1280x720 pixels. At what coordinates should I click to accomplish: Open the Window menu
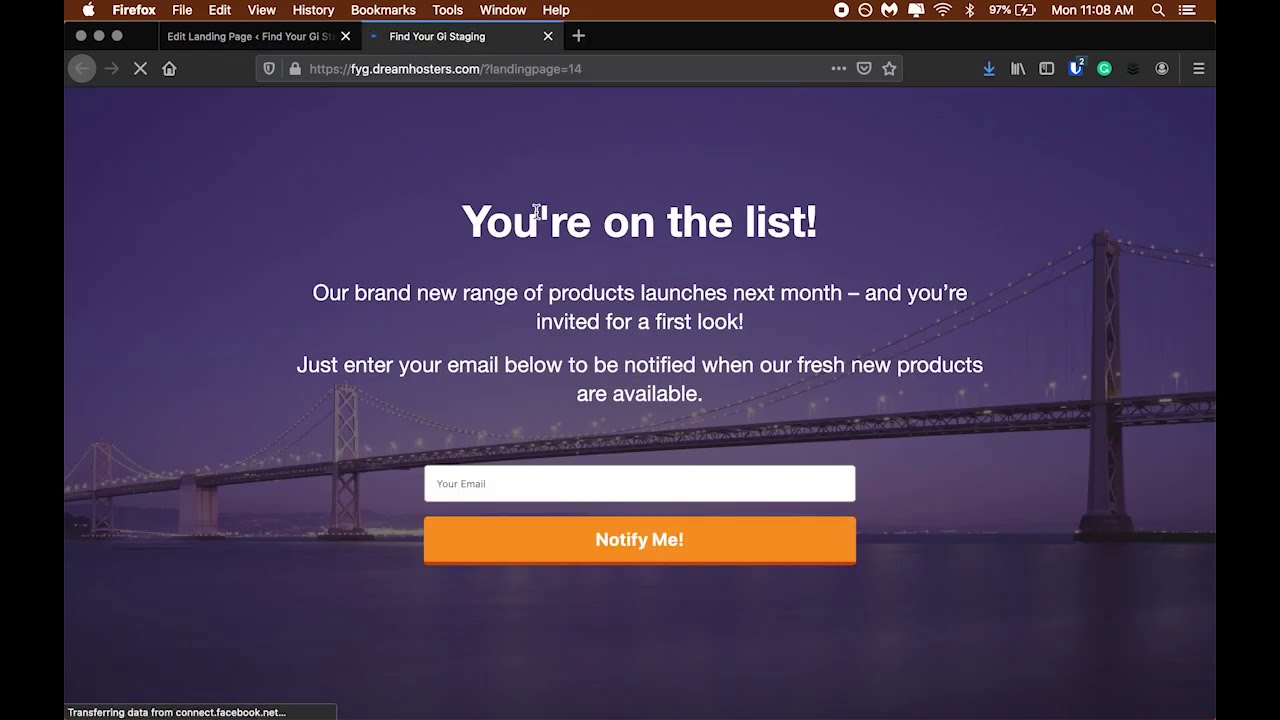click(503, 10)
